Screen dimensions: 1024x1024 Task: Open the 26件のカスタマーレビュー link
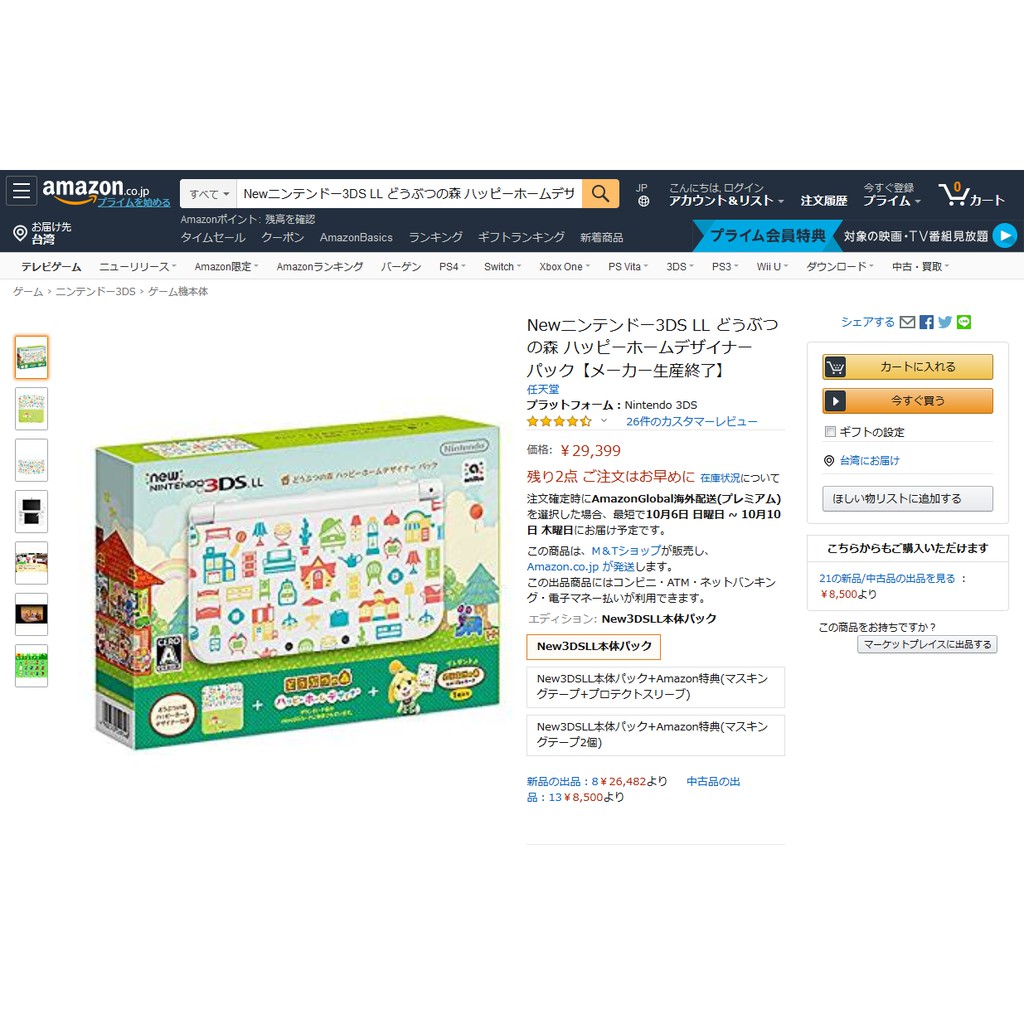pyautogui.click(x=692, y=421)
